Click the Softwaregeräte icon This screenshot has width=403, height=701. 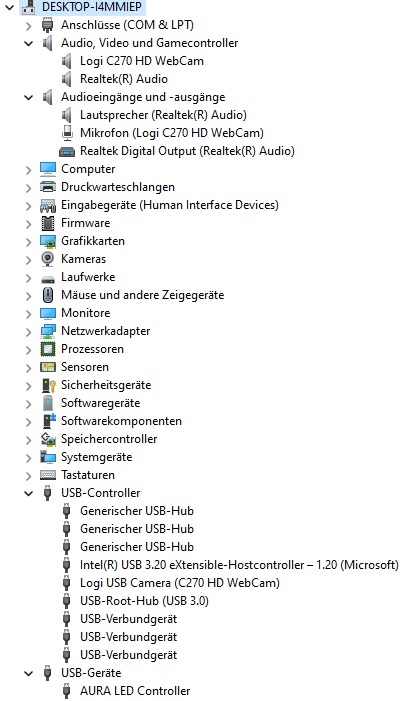(x=47, y=403)
